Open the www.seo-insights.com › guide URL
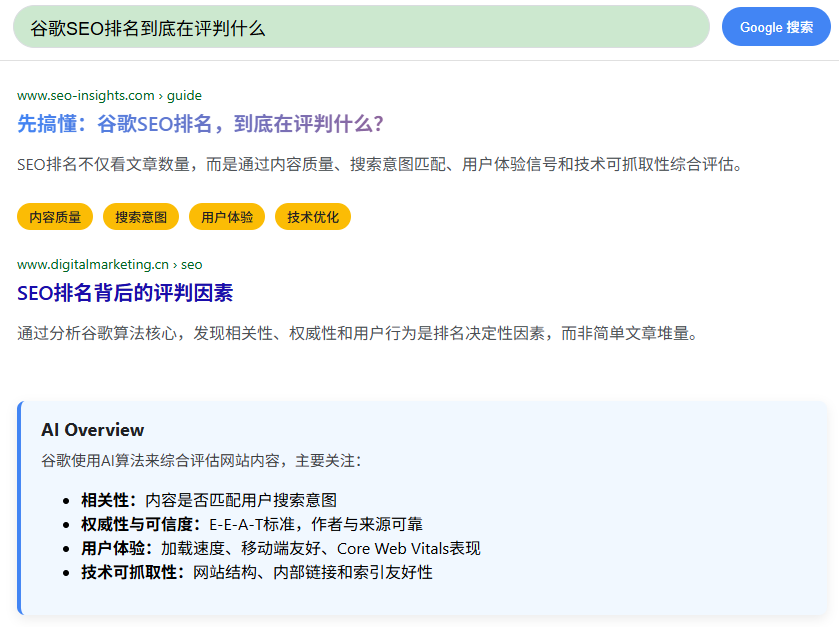839x627 pixels. point(109,96)
